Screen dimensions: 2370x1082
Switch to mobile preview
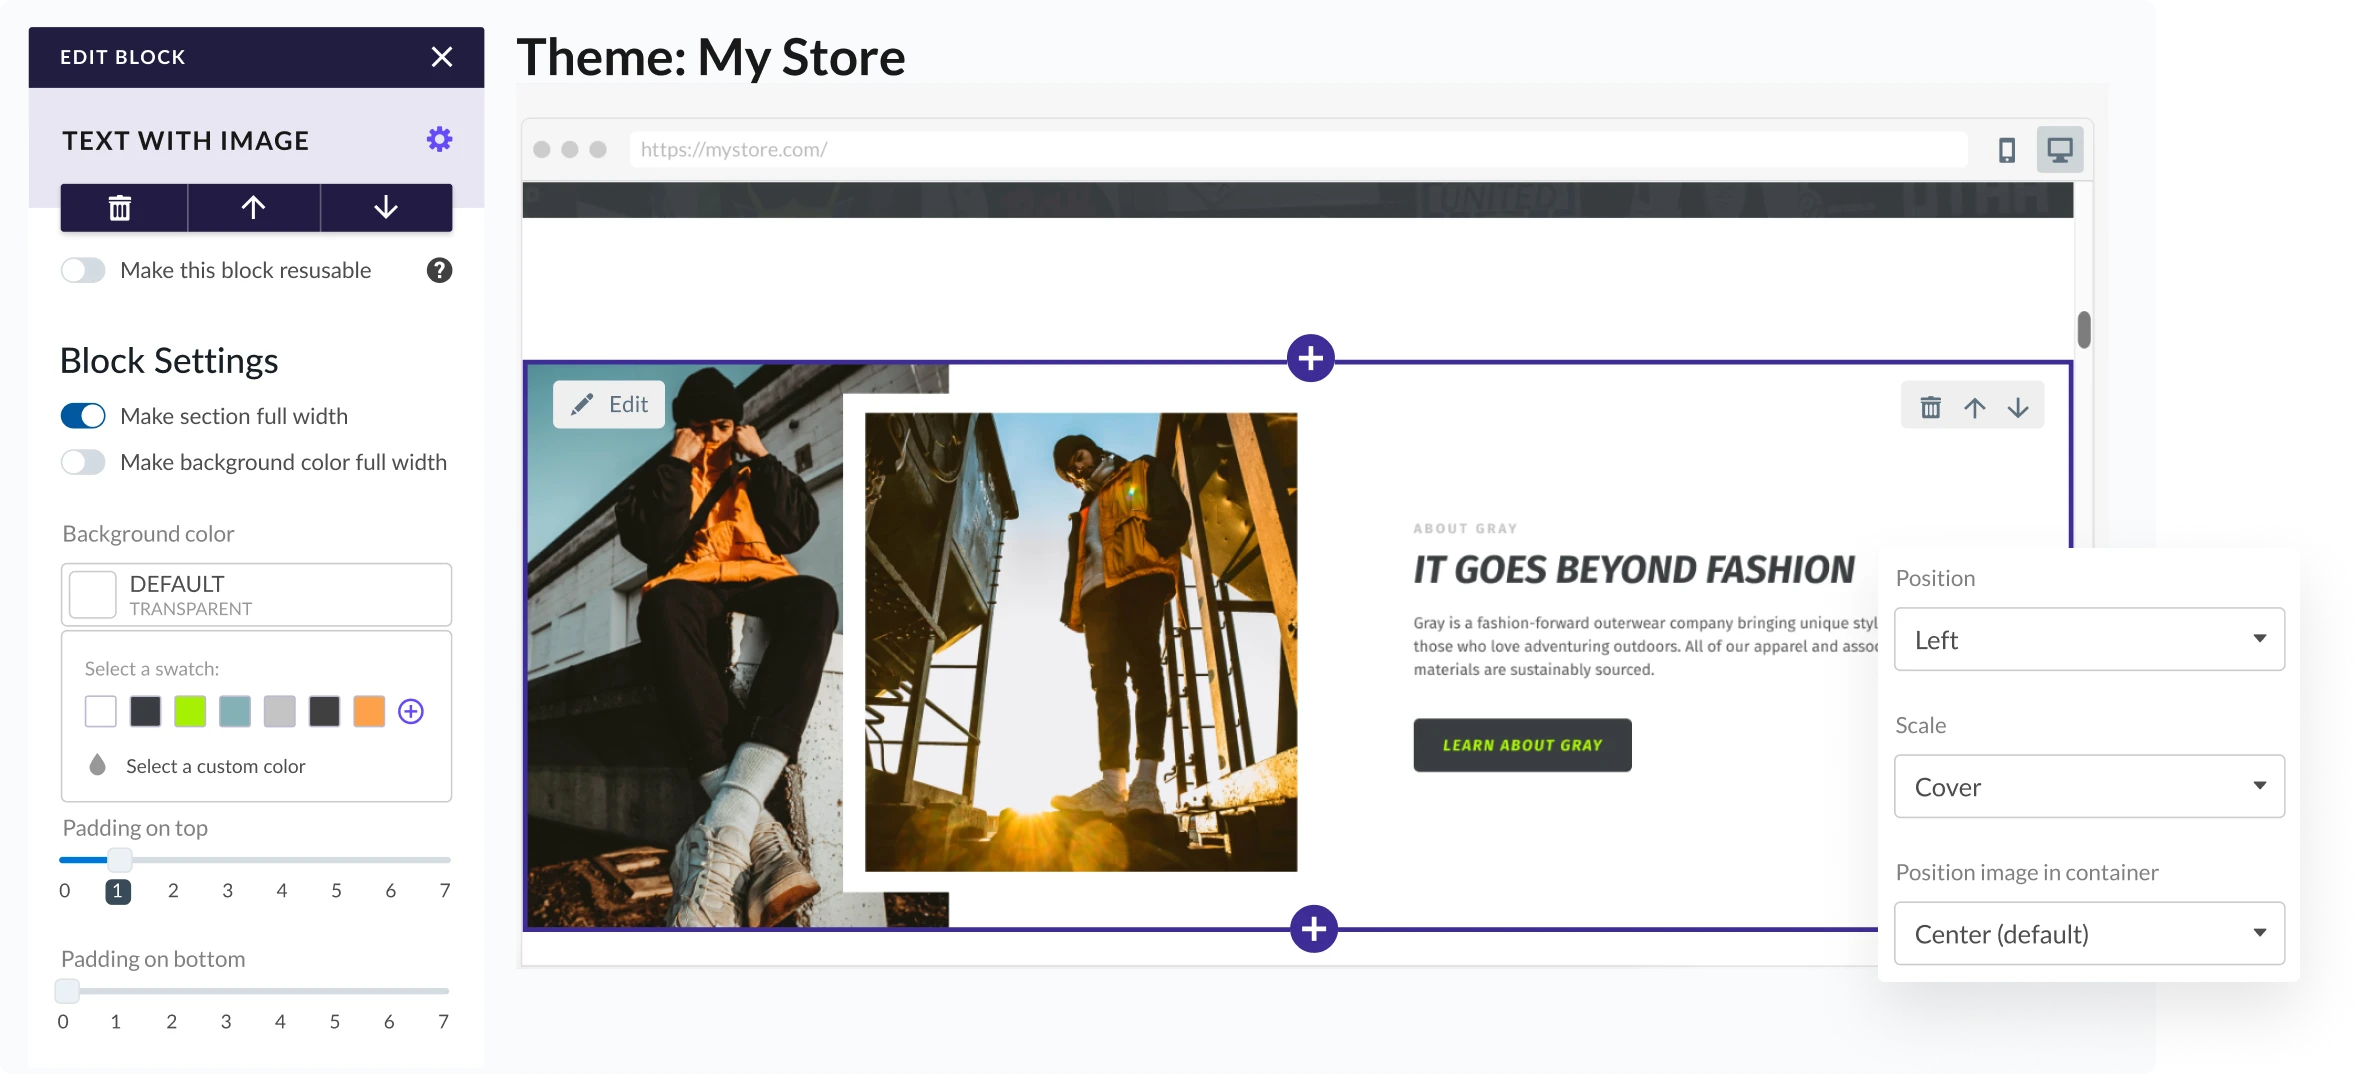[2006, 150]
